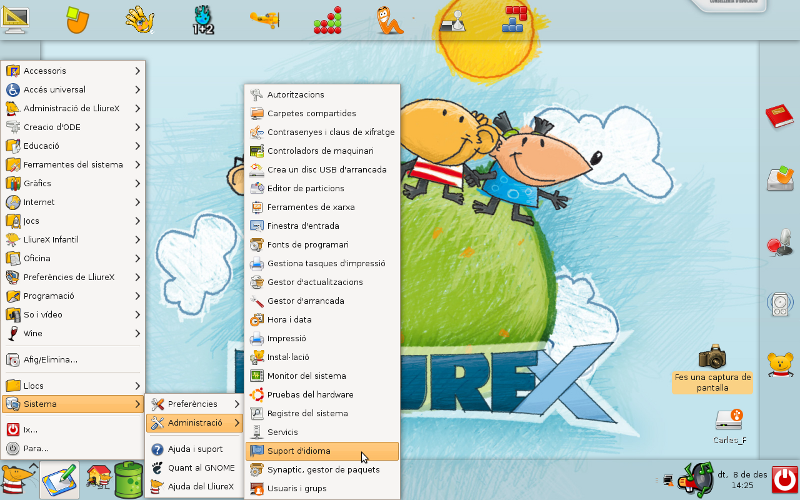Click the Serveis icon

pos(257,432)
